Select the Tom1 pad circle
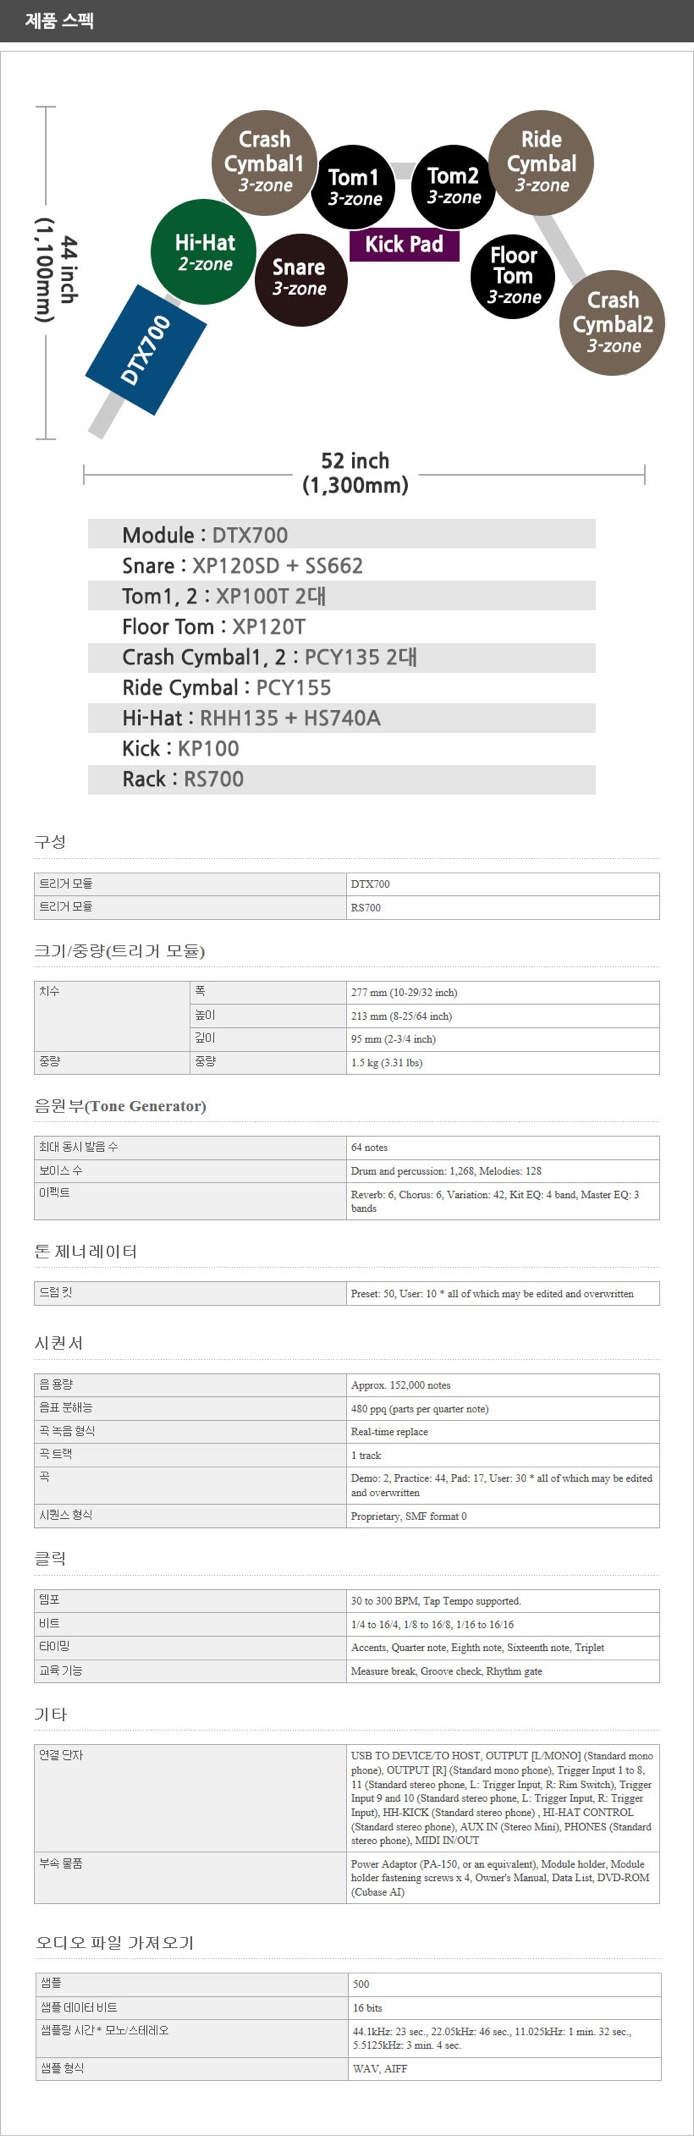The height and width of the screenshot is (2136, 694). click(354, 186)
